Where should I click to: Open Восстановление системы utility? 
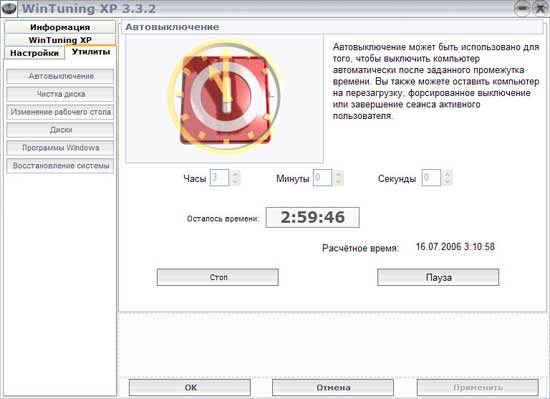coord(60,165)
